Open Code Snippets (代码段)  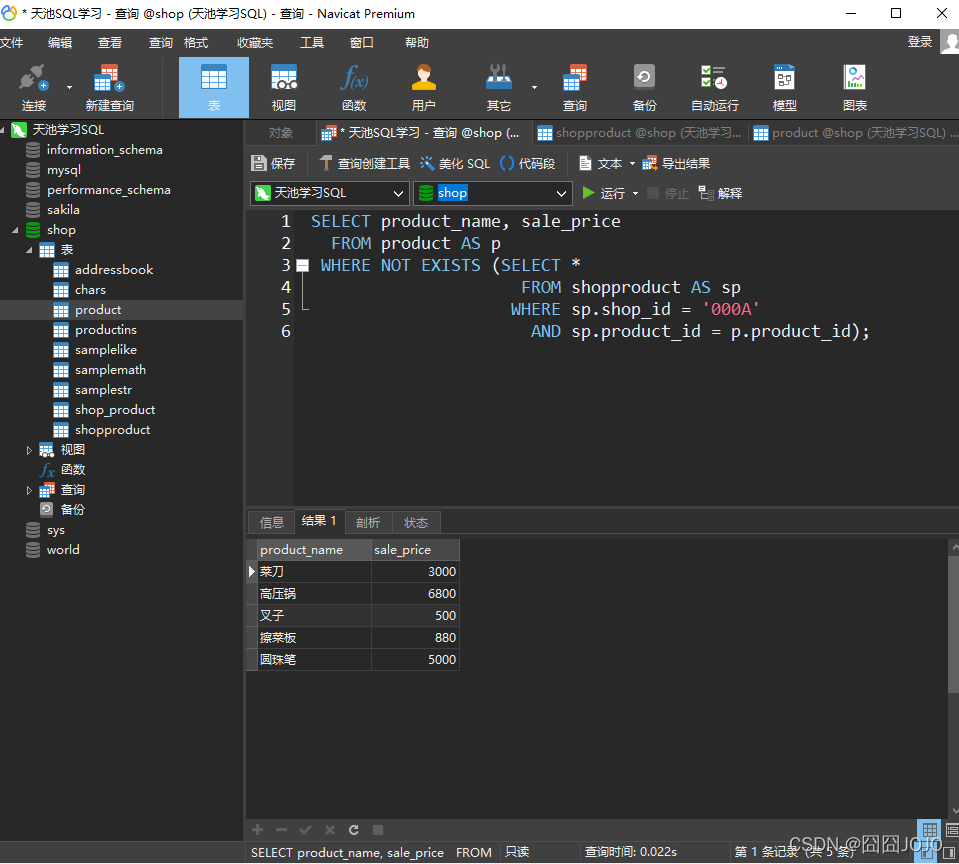[x=527, y=163]
